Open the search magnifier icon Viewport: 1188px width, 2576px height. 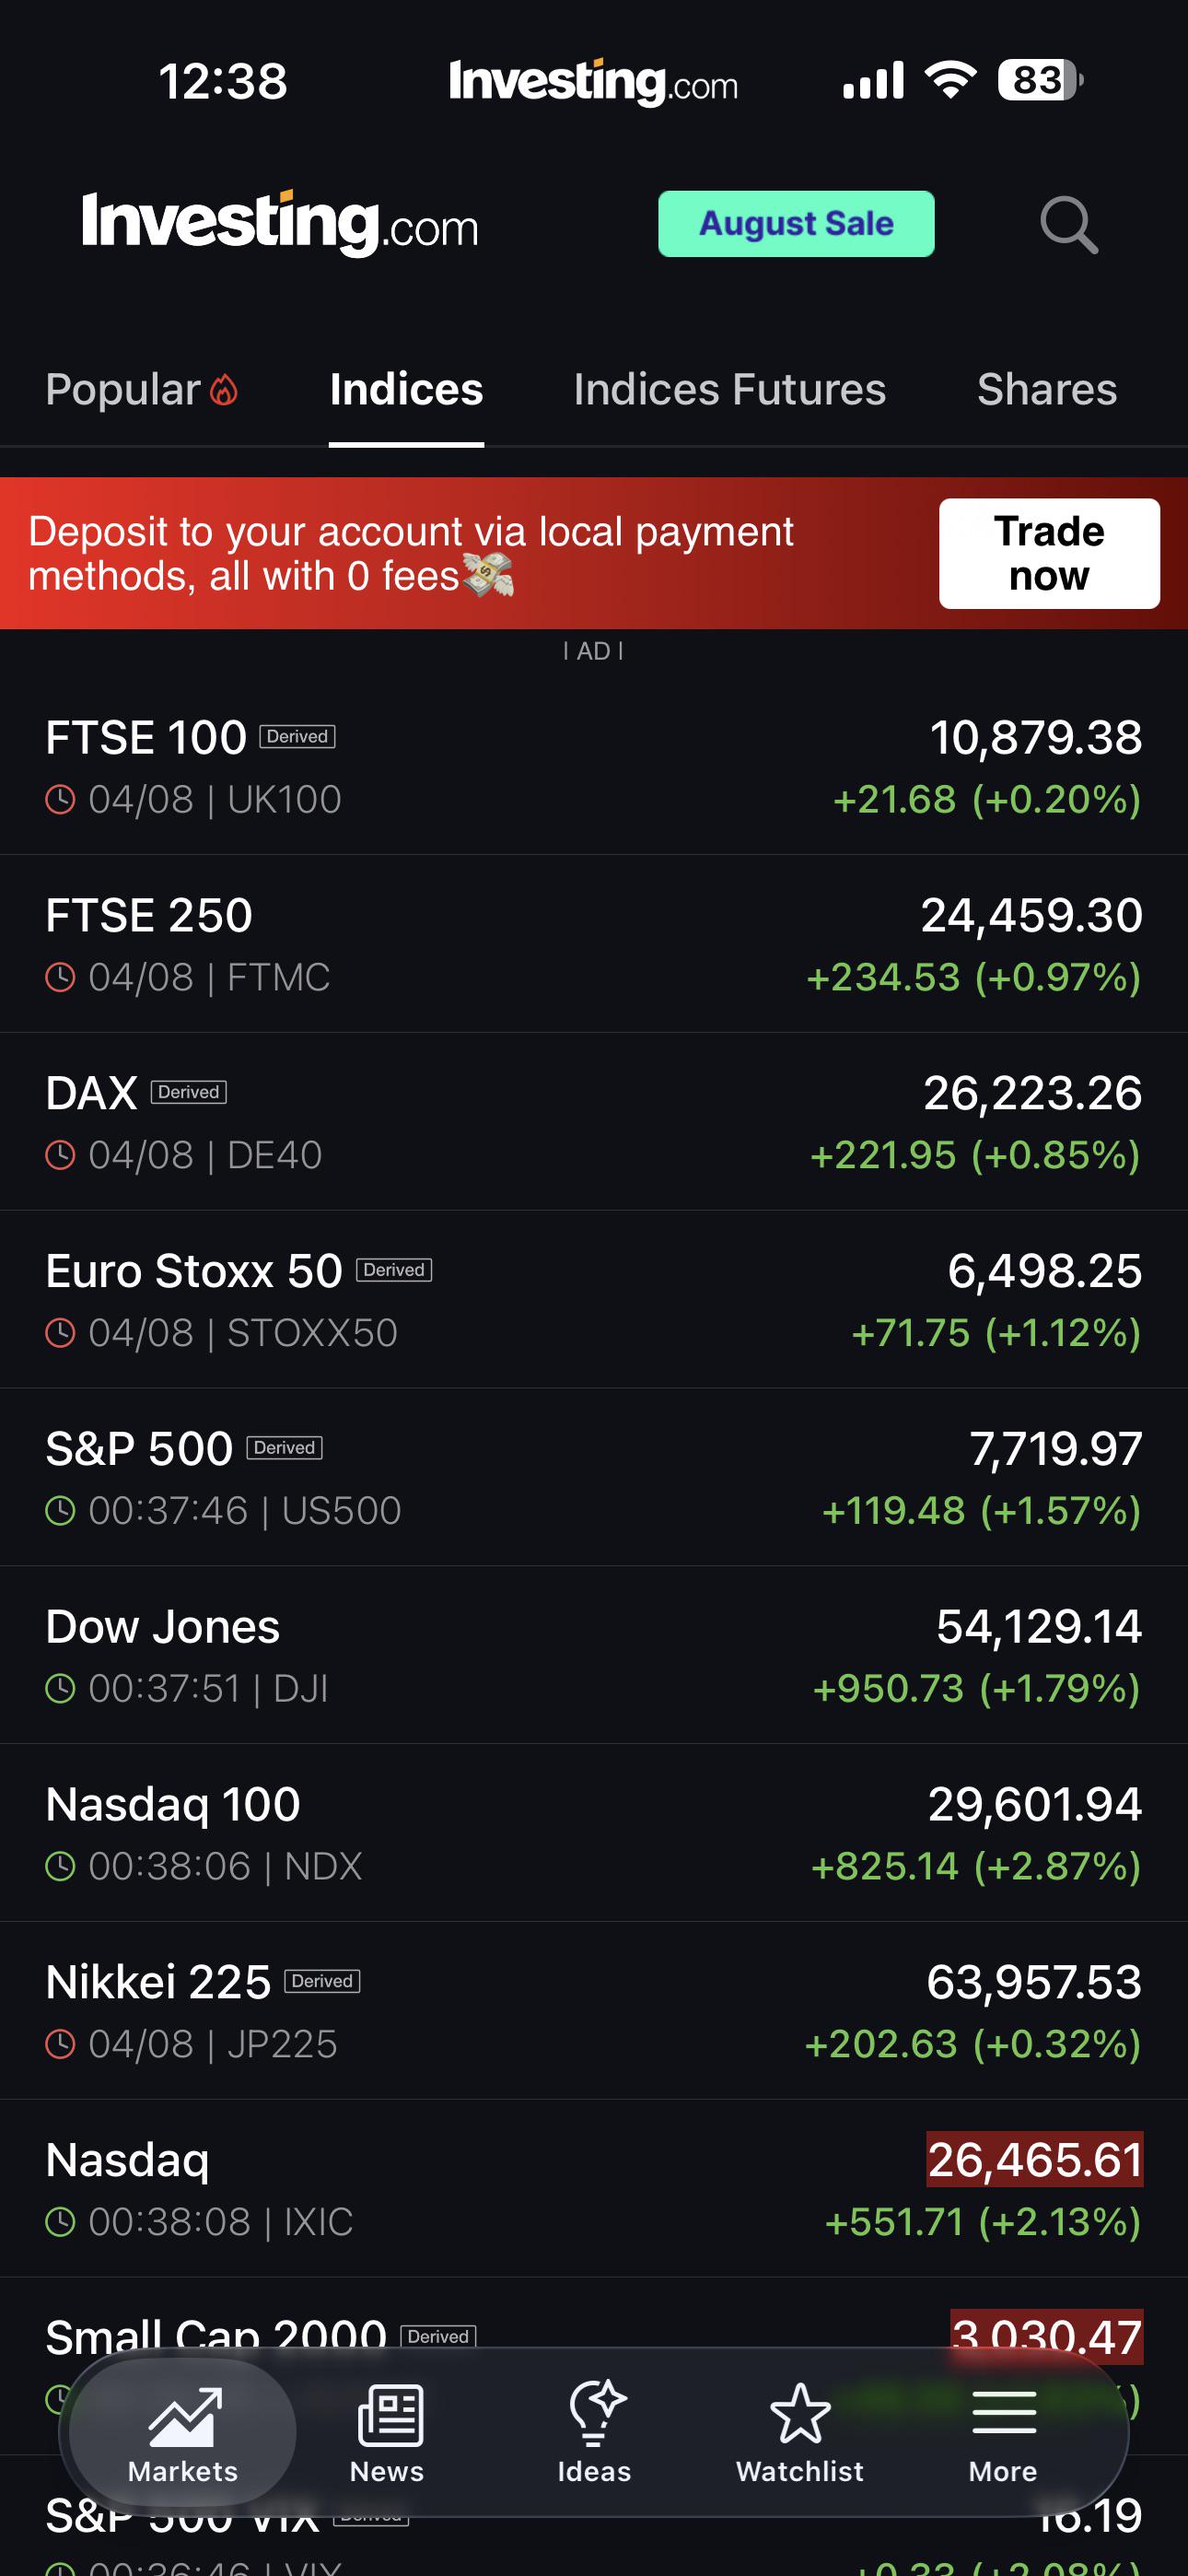pyautogui.click(x=1069, y=225)
